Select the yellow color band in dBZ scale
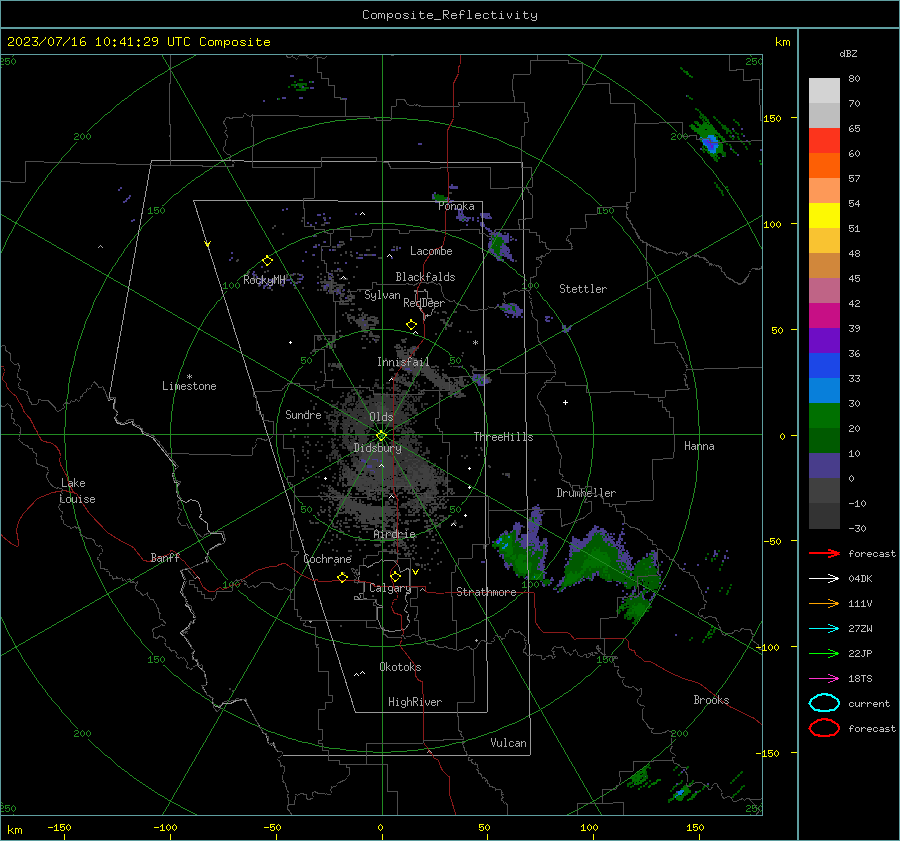The width and height of the screenshot is (900, 841). pyautogui.click(x=824, y=216)
